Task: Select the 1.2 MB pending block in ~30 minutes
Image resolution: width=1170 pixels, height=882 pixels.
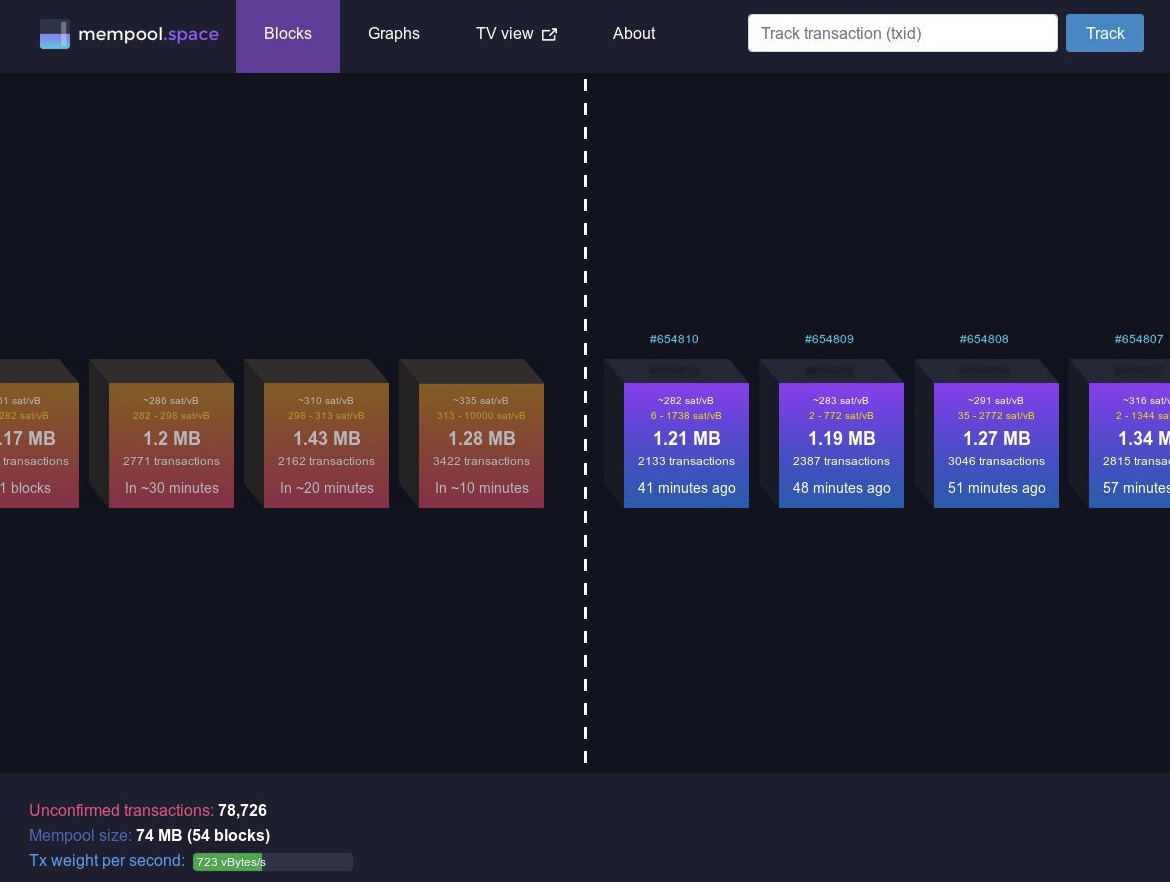Action: click(x=172, y=445)
